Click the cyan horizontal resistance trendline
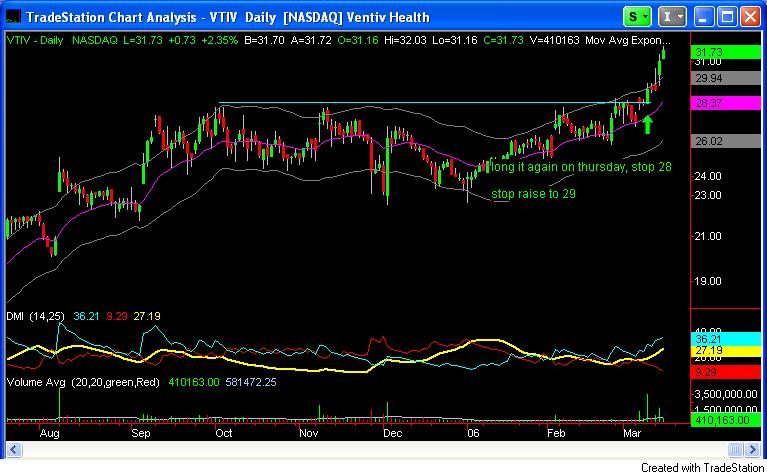Screen dimensions: 767x474 [433, 103]
